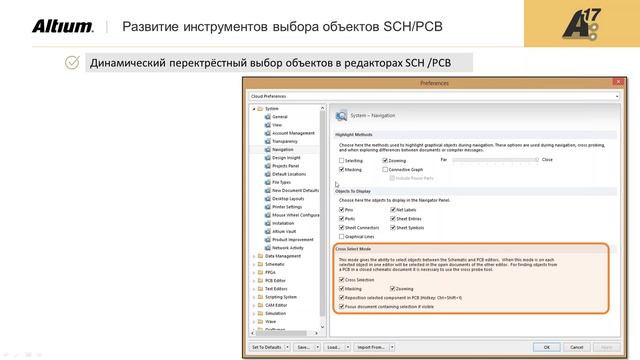The image size is (640, 360).
Task: Toggle the Connective Graph checkbox
Action: 385,169
